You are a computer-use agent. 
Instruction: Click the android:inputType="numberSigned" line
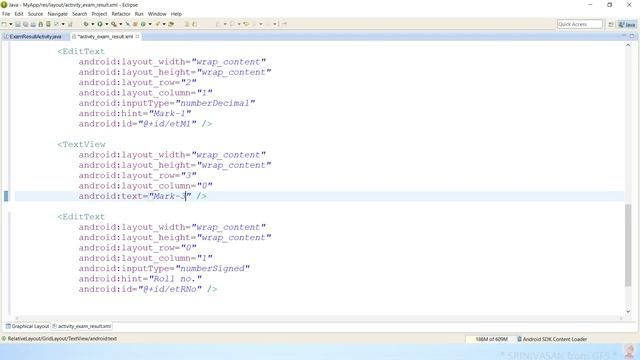tap(164, 269)
